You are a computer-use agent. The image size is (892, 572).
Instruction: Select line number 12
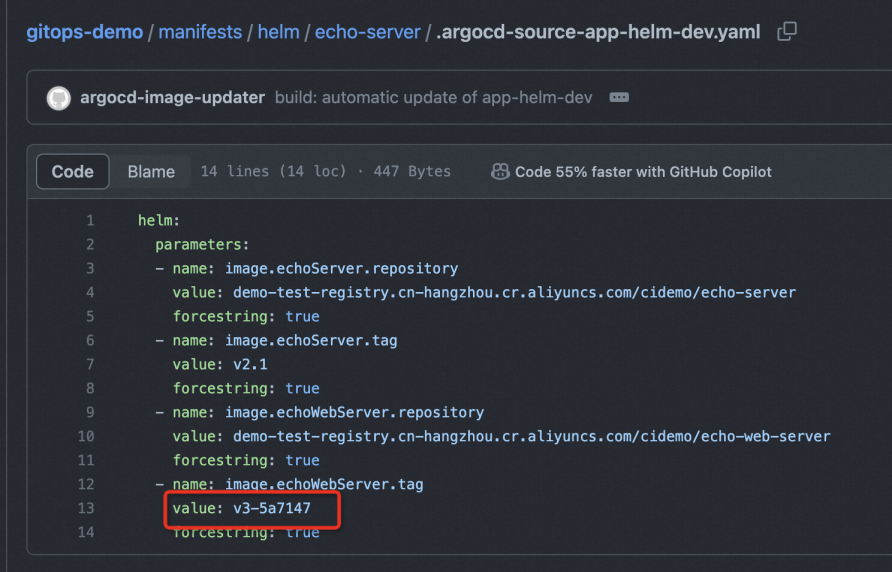(x=86, y=484)
